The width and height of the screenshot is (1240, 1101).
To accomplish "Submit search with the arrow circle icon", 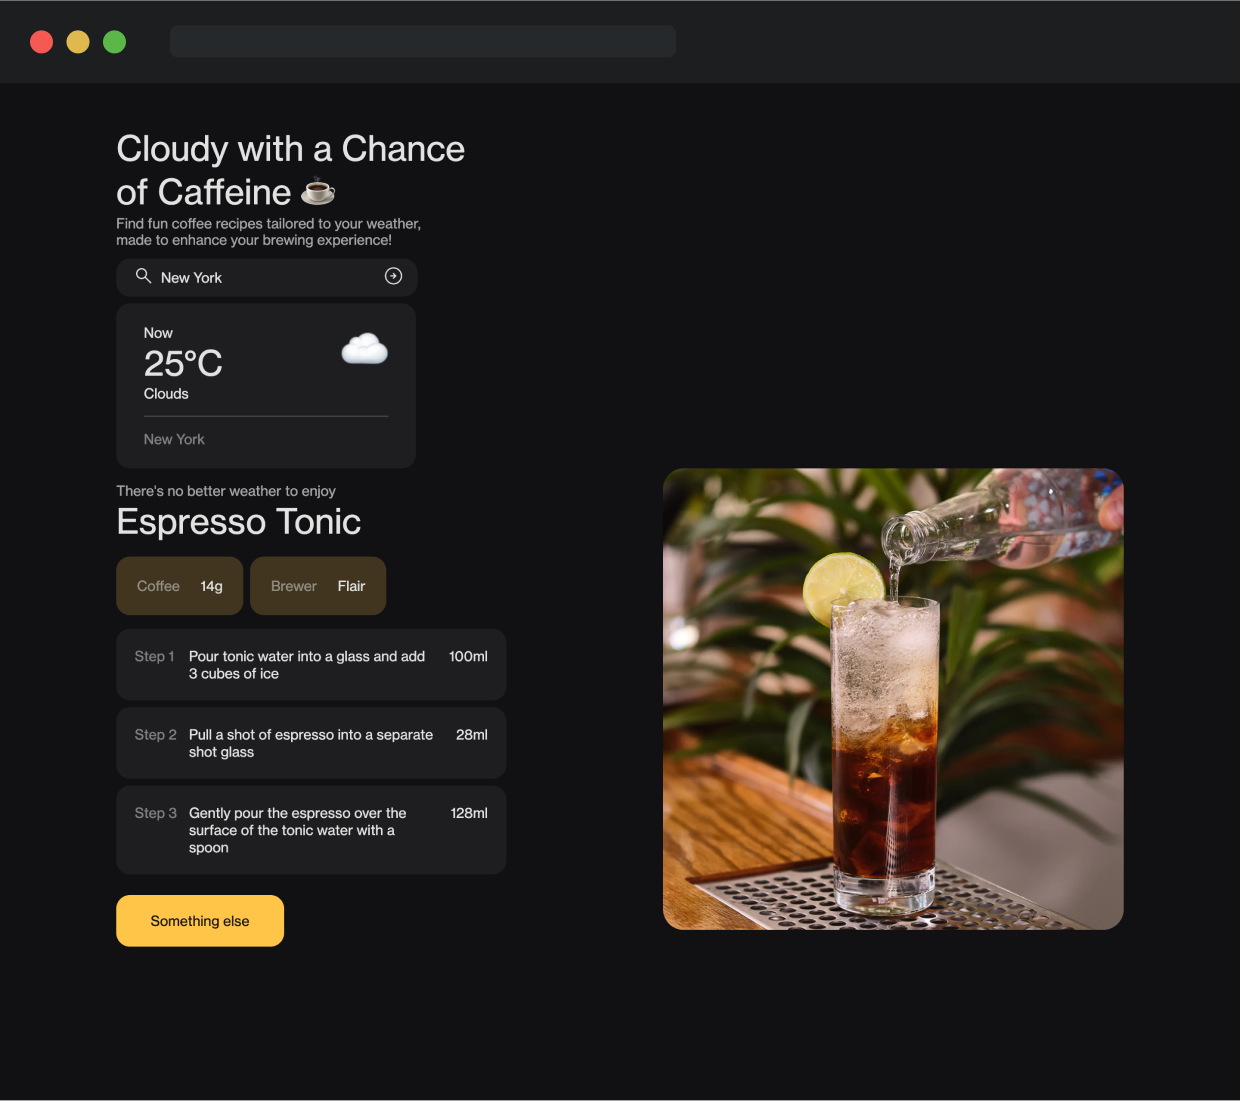I will (x=394, y=276).
